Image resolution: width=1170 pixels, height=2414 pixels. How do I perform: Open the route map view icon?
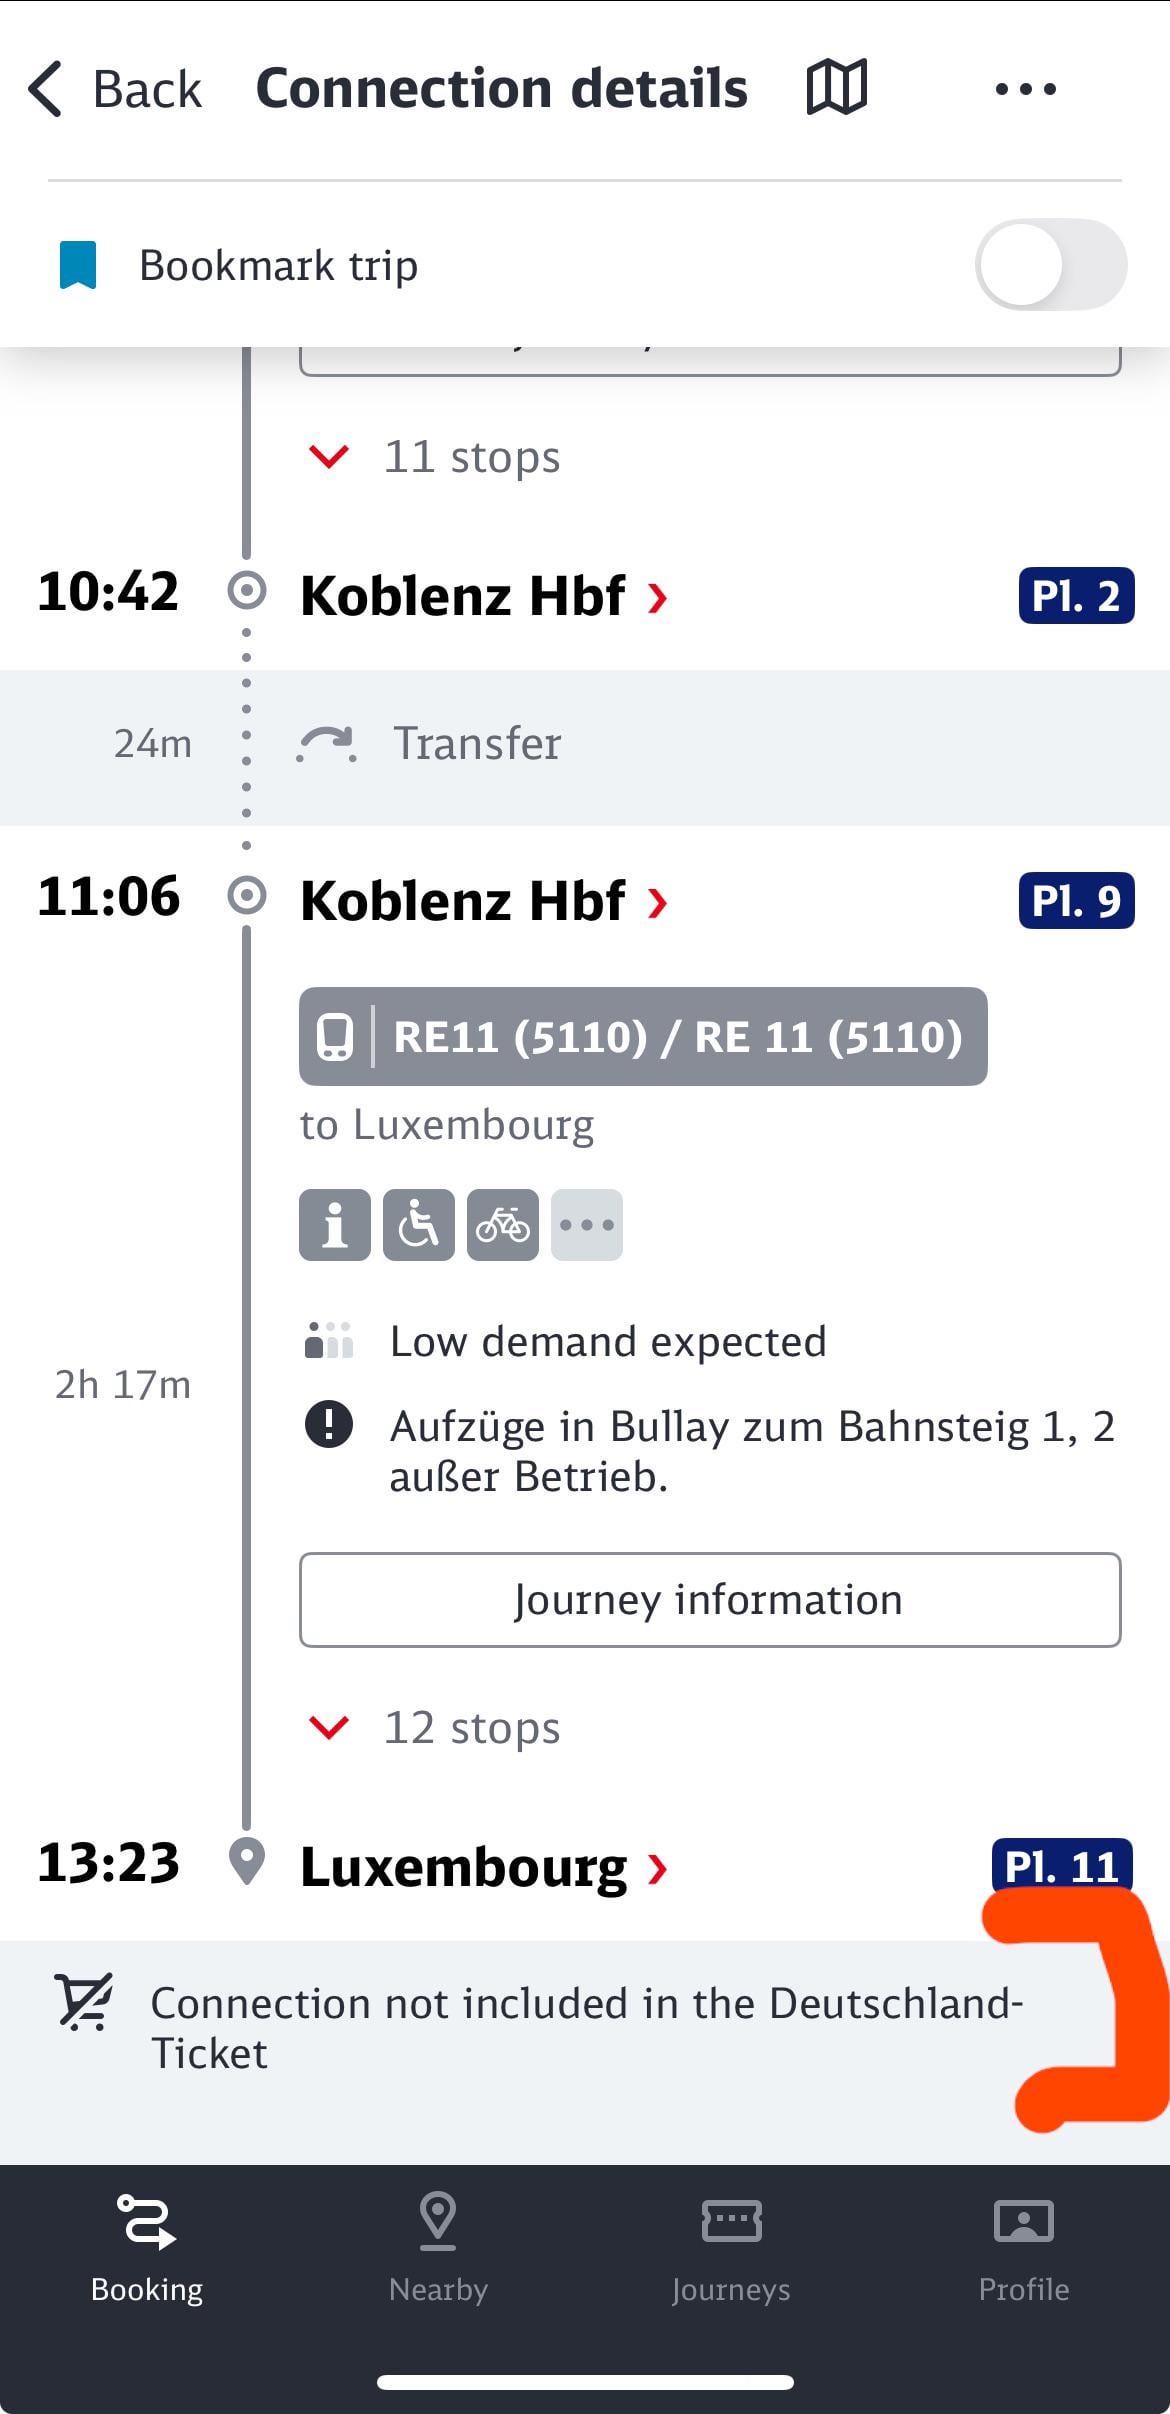click(x=836, y=88)
